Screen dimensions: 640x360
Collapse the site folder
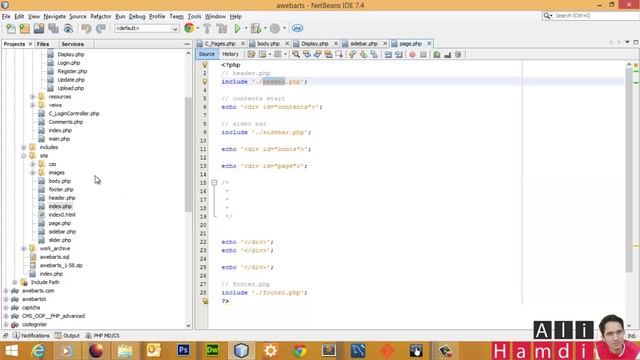[x=24, y=156]
